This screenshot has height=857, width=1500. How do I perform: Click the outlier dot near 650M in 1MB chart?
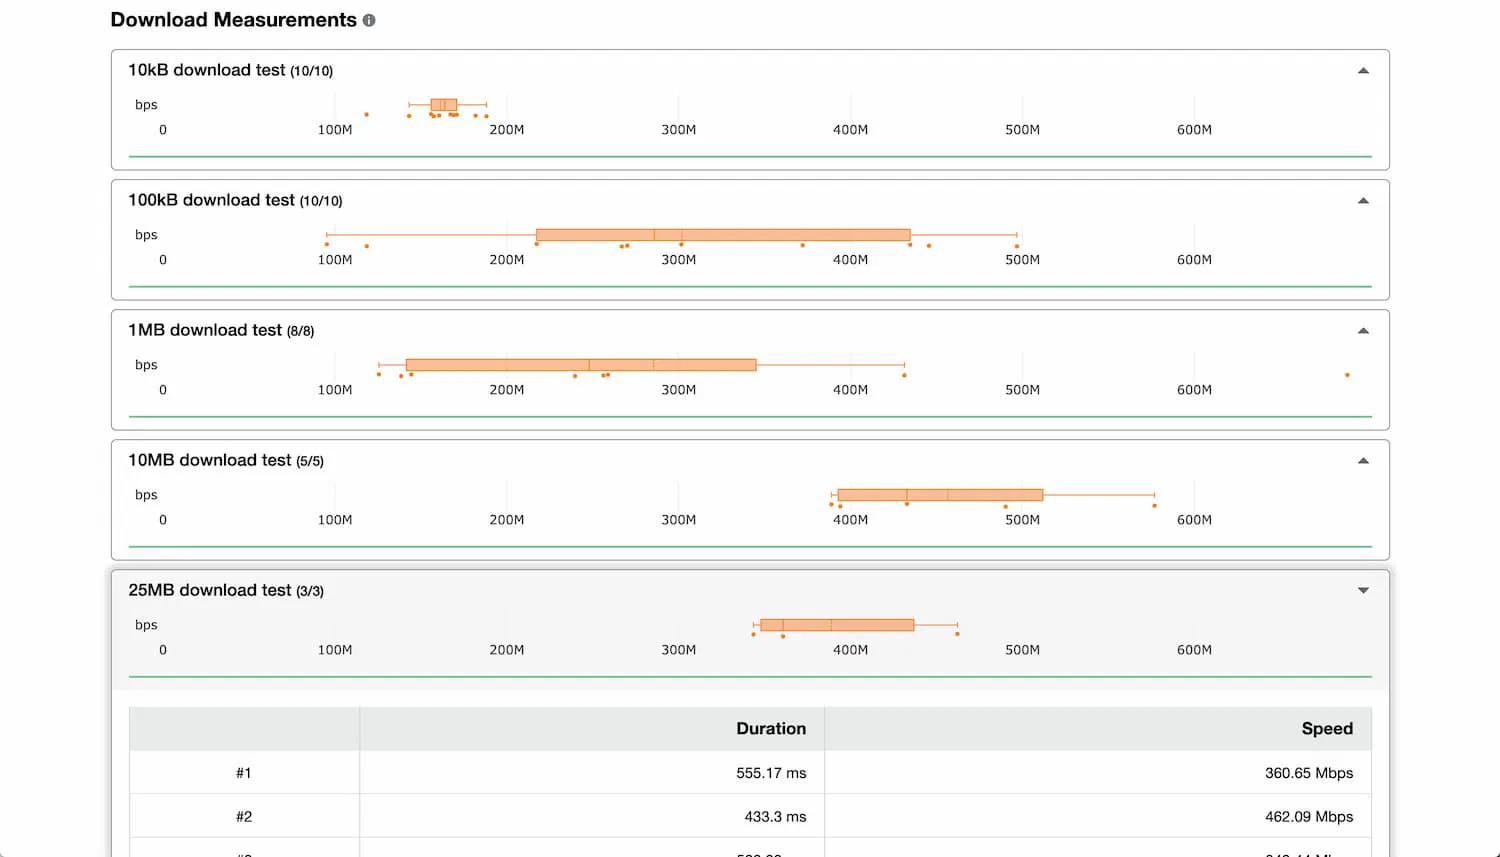[x=1347, y=374]
